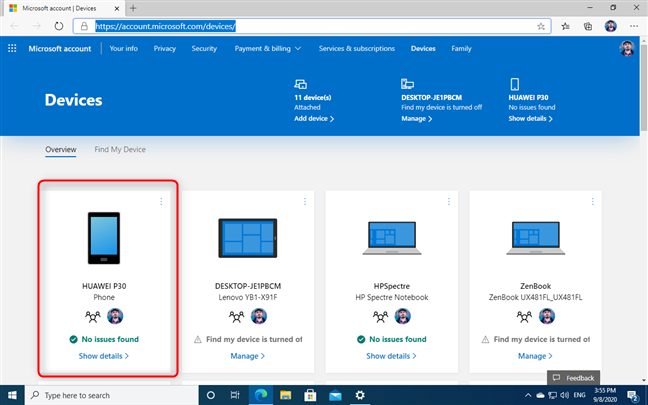Open Cortana from the taskbar

(210, 395)
